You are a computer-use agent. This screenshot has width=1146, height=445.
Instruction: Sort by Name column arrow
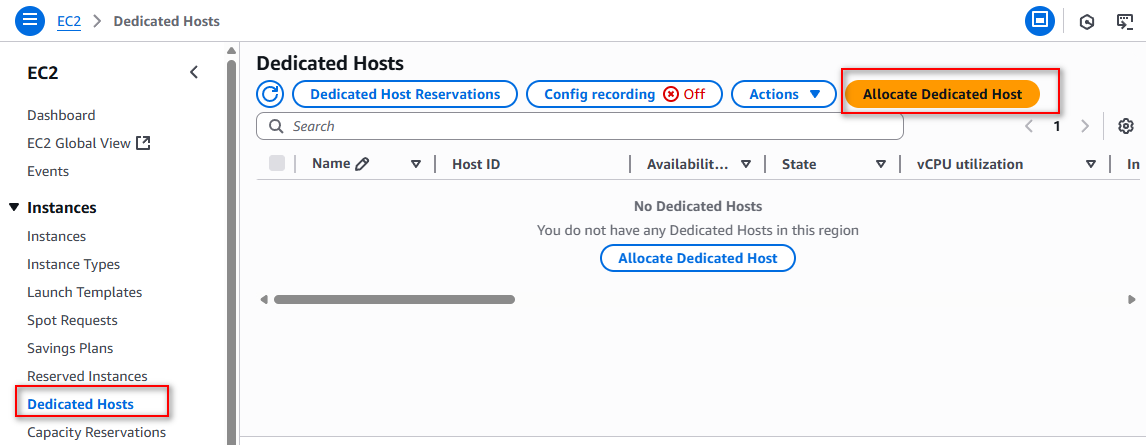[x=416, y=164]
